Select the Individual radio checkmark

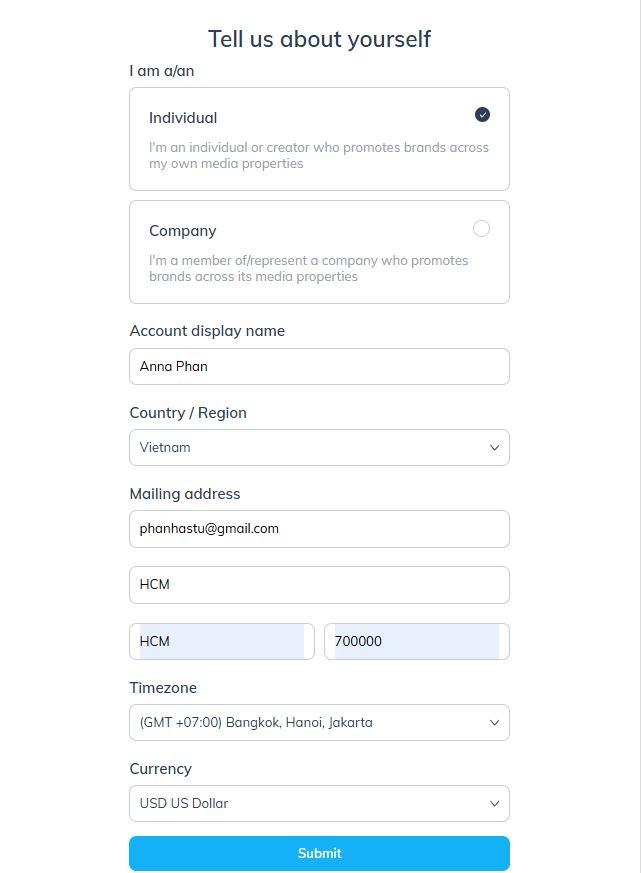pyautogui.click(x=482, y=115)
